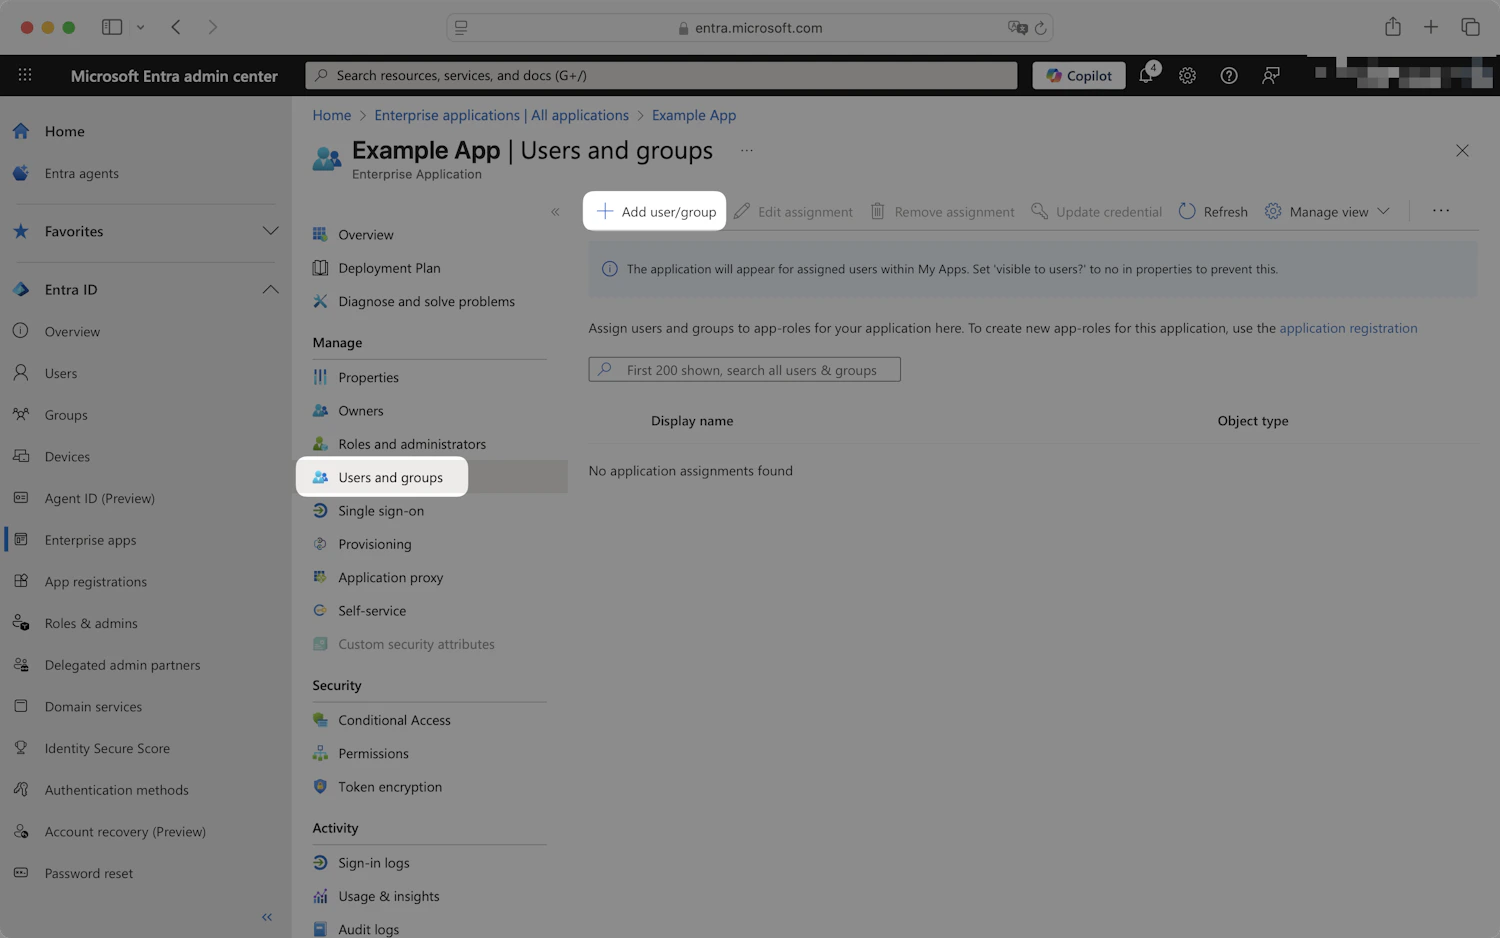Screen dimensions: 1500x938
Task: Click the Entra ID diamond icon
Action: coord(21,289)
